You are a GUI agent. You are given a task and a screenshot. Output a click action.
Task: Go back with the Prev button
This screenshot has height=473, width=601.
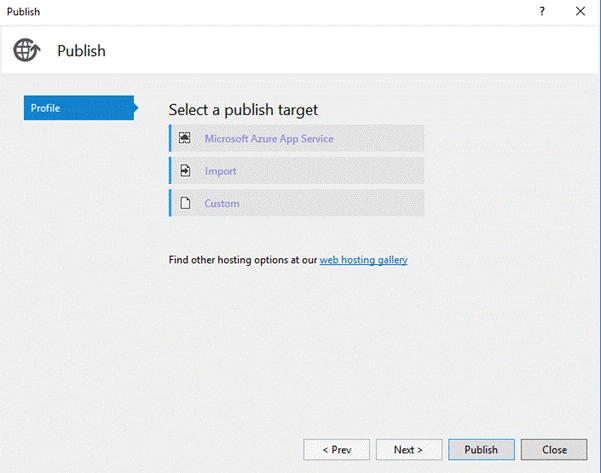337,450
